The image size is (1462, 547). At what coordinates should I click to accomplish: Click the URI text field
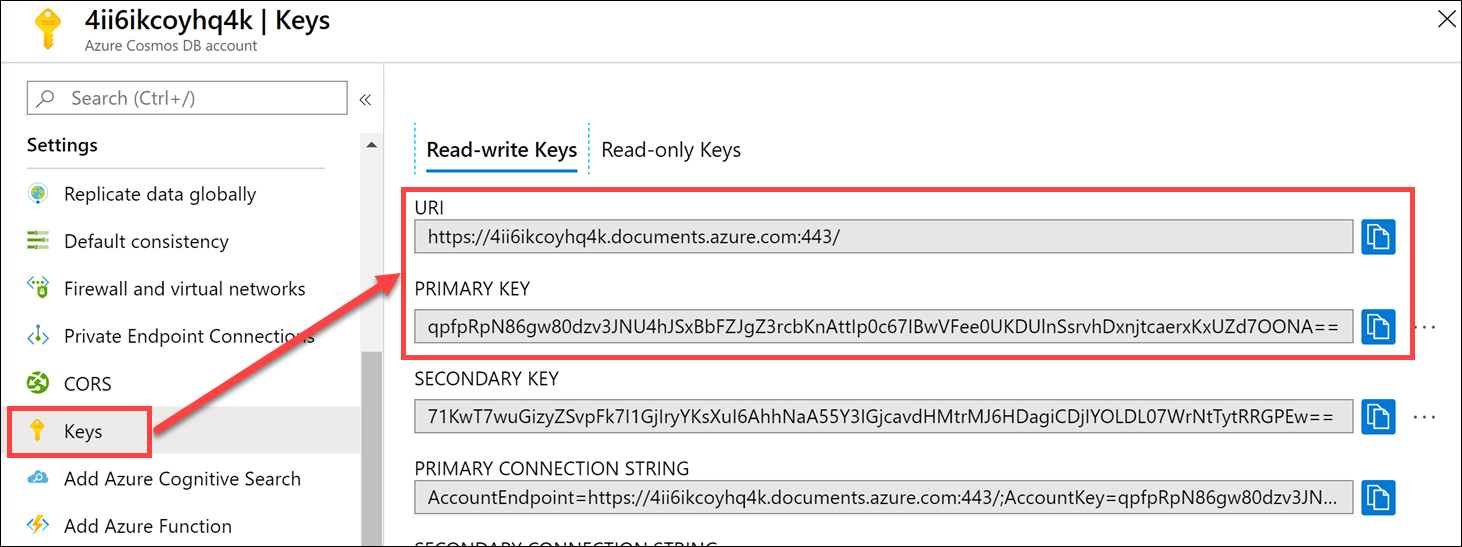coord(883,237)
